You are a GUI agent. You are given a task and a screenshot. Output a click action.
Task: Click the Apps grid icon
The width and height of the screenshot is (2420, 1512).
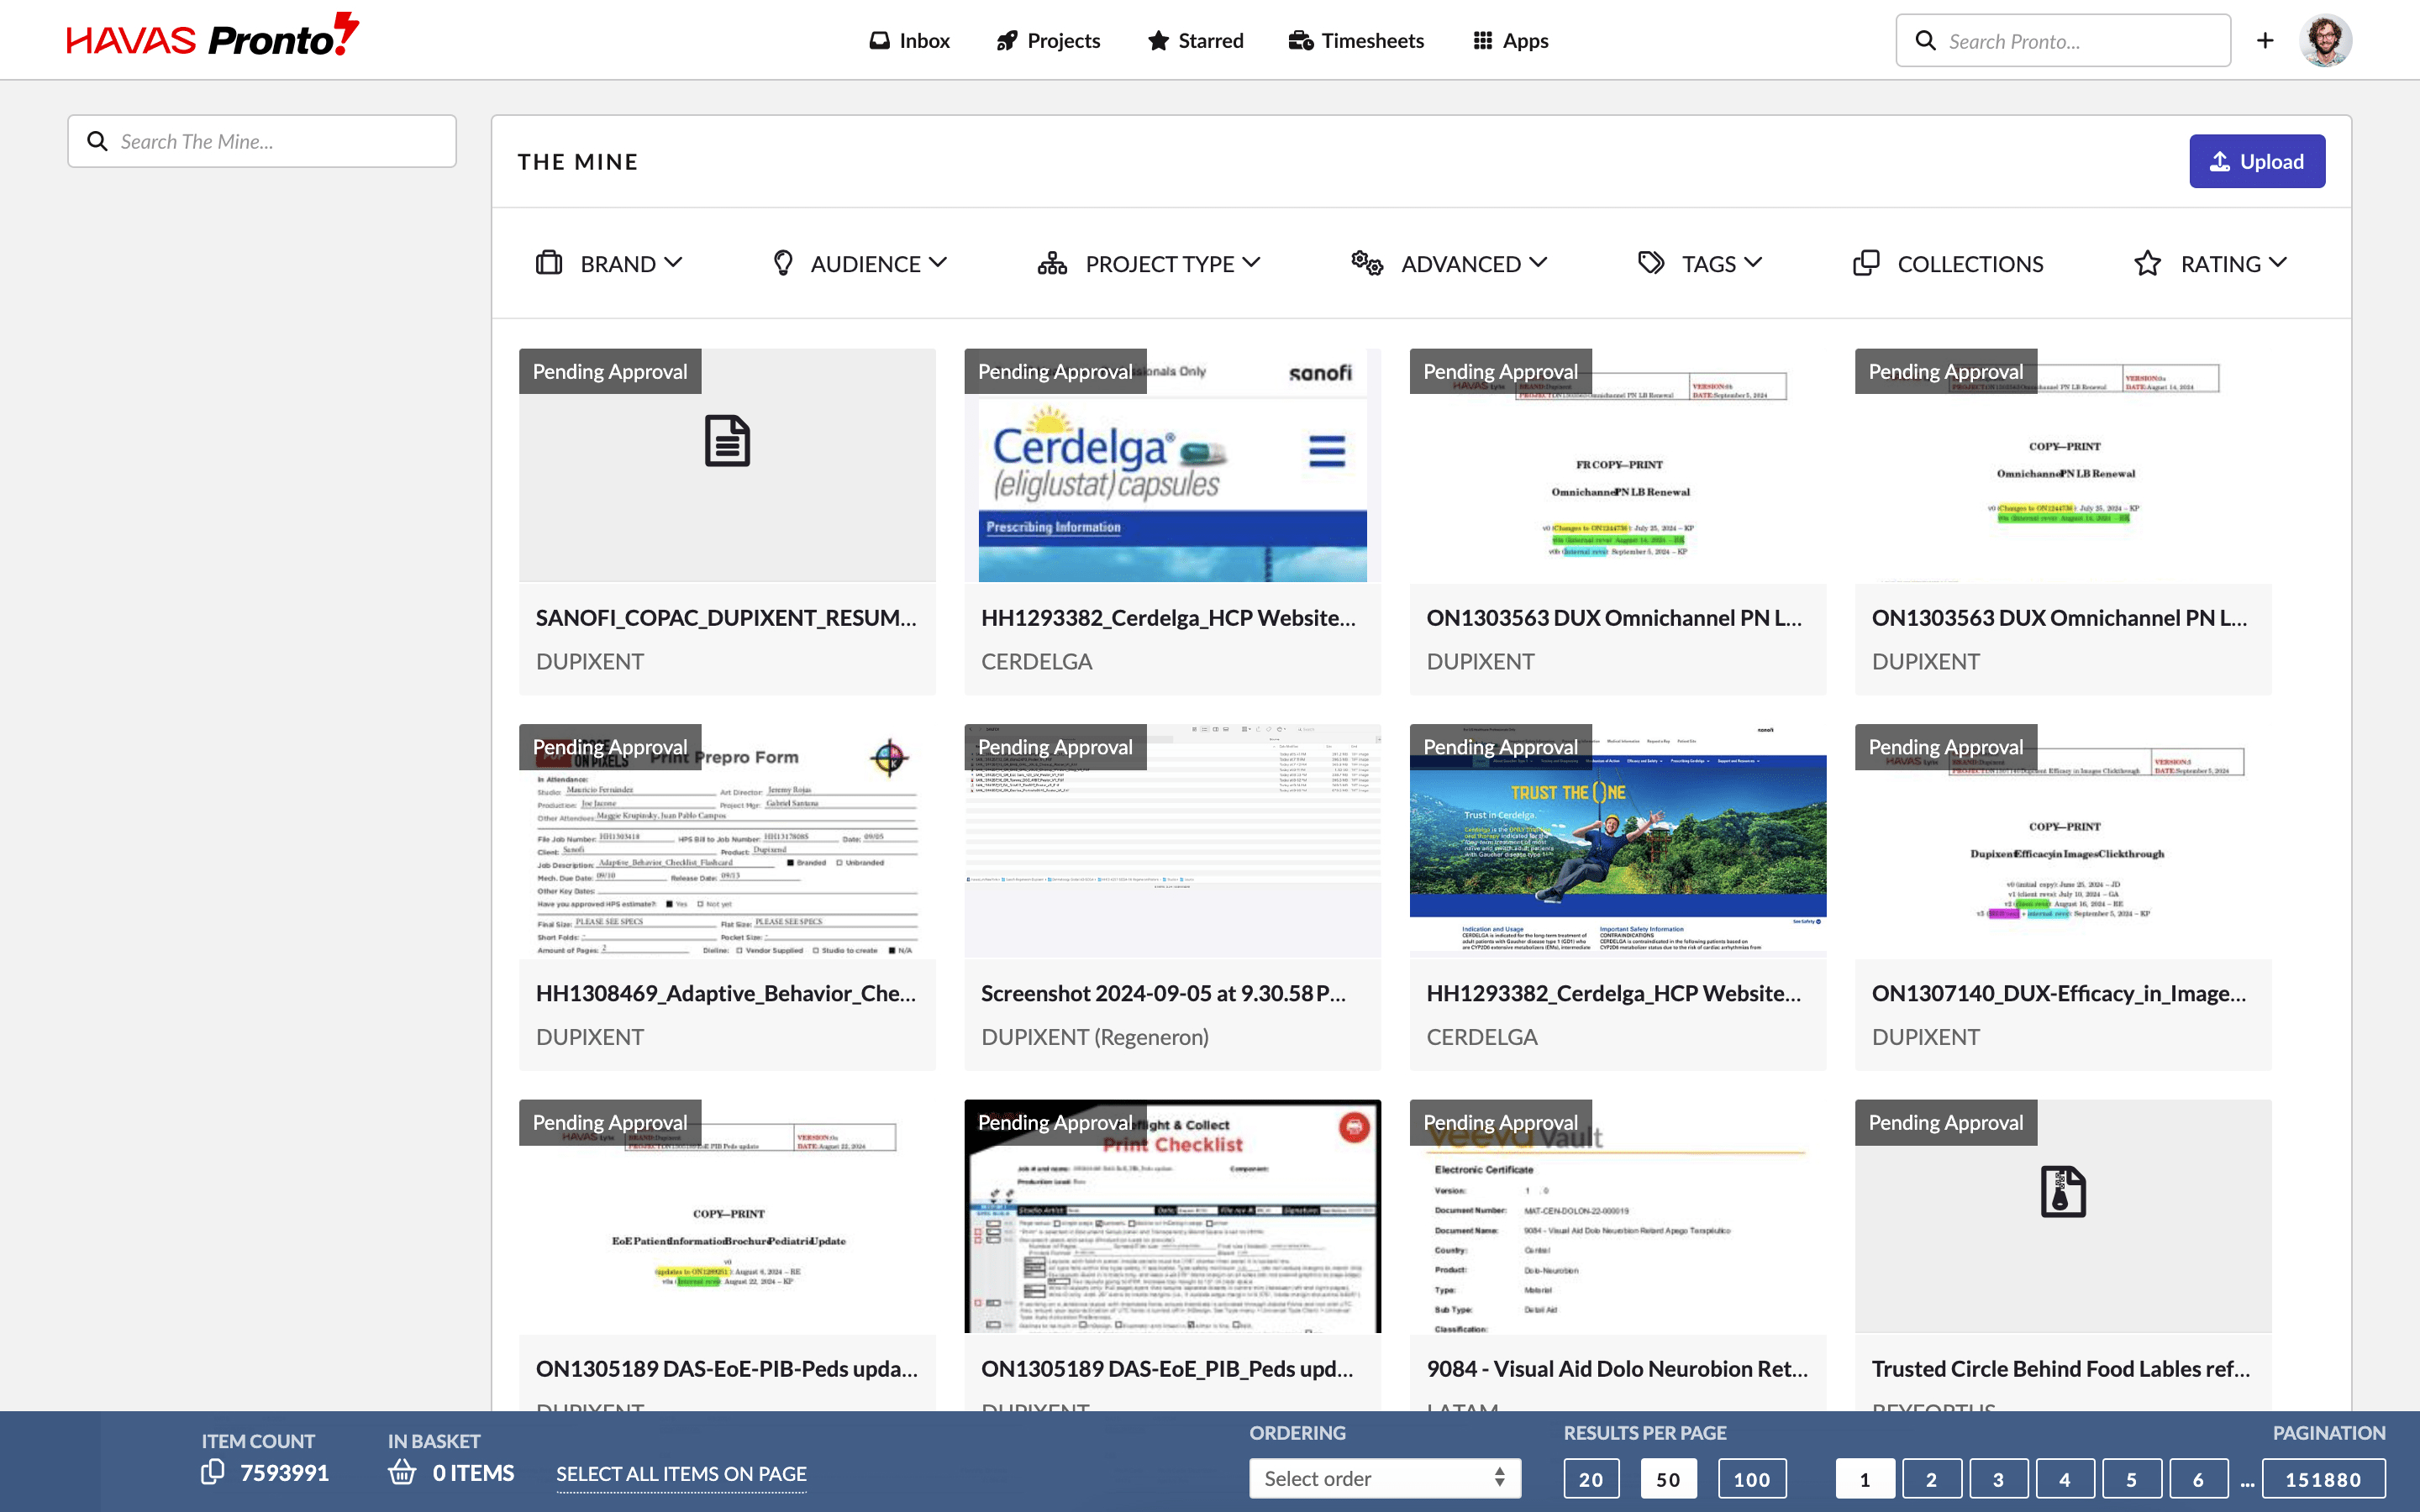point(1482,41)
